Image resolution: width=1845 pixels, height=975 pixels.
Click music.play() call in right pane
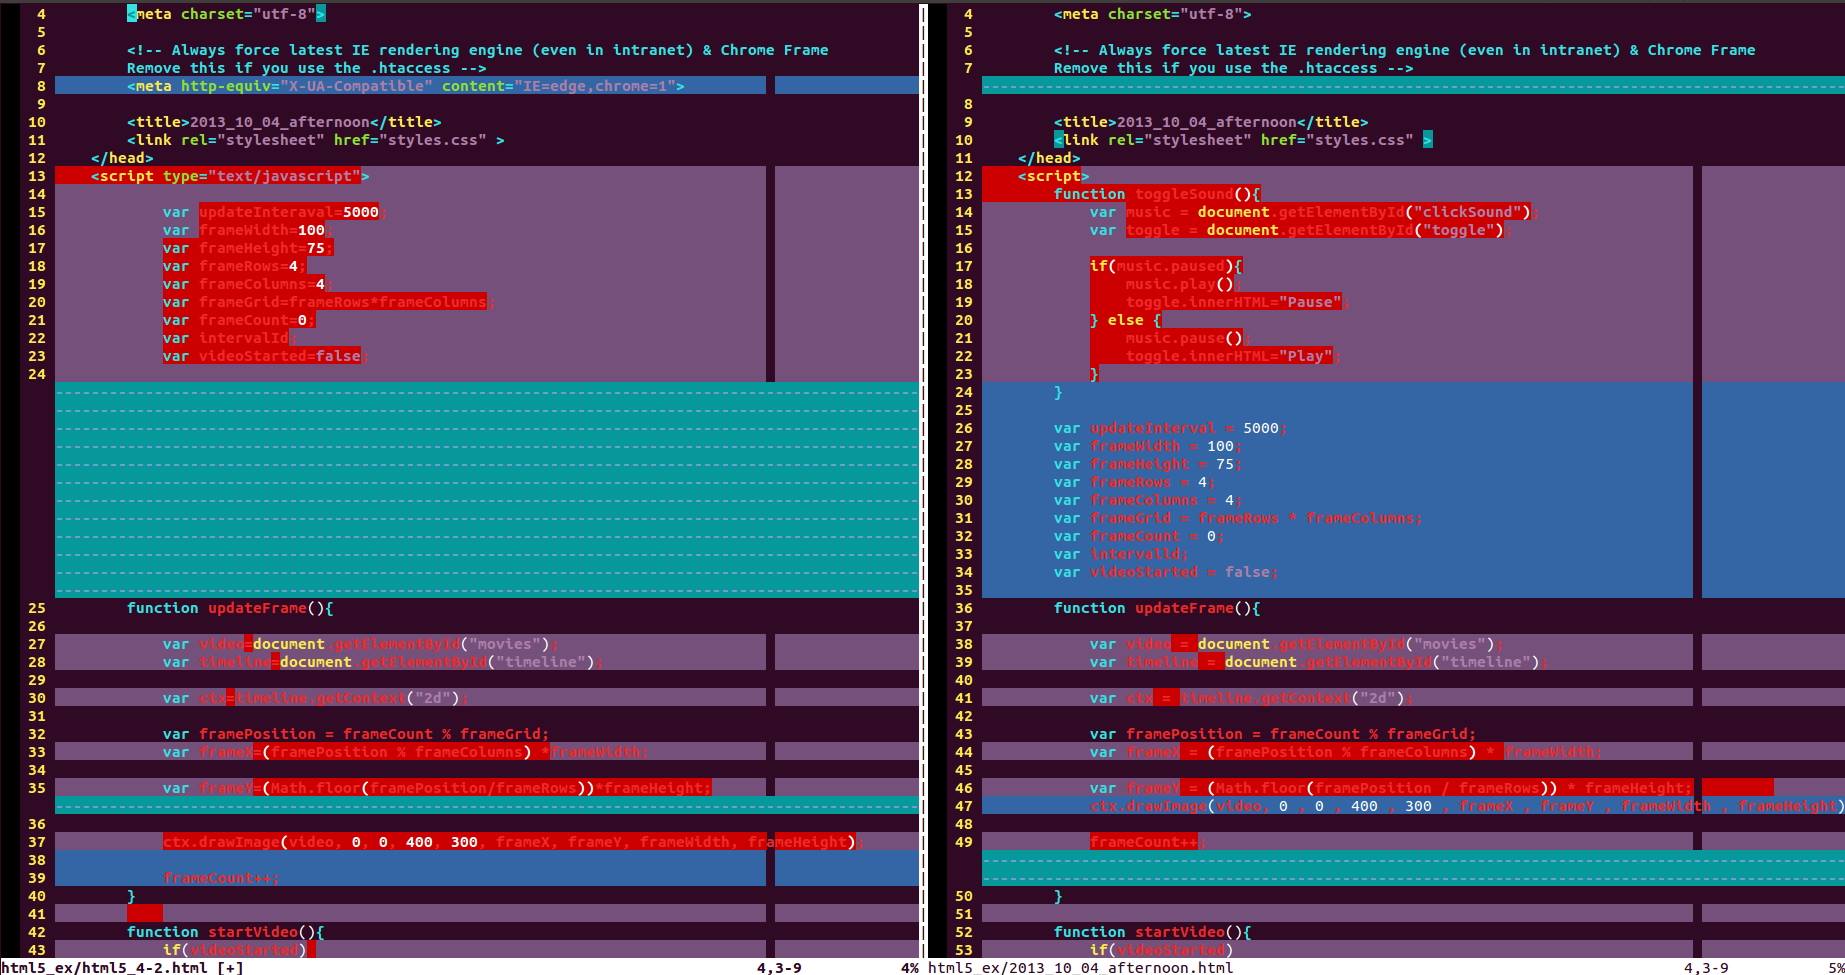1184,284
